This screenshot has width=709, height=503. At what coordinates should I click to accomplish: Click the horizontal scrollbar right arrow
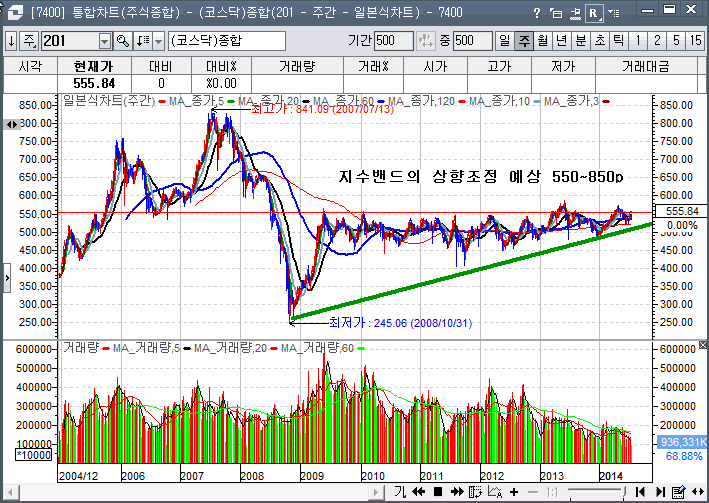375,493
